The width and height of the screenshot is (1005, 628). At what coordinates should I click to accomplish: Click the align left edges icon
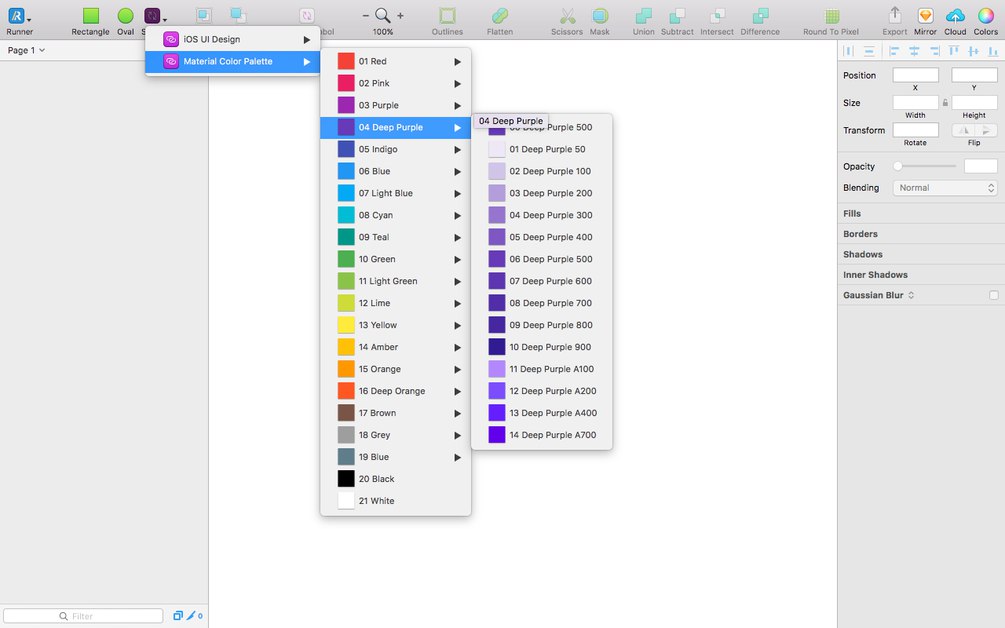(x=894, y=51)
